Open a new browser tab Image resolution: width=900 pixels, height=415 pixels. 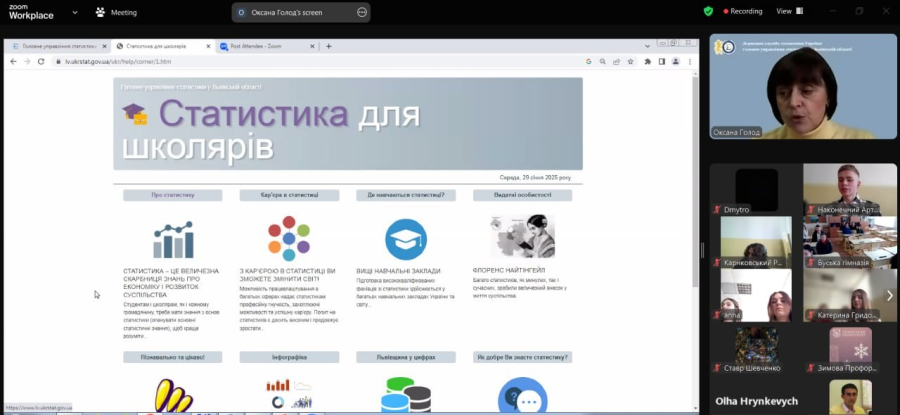[x=329, y=46]
